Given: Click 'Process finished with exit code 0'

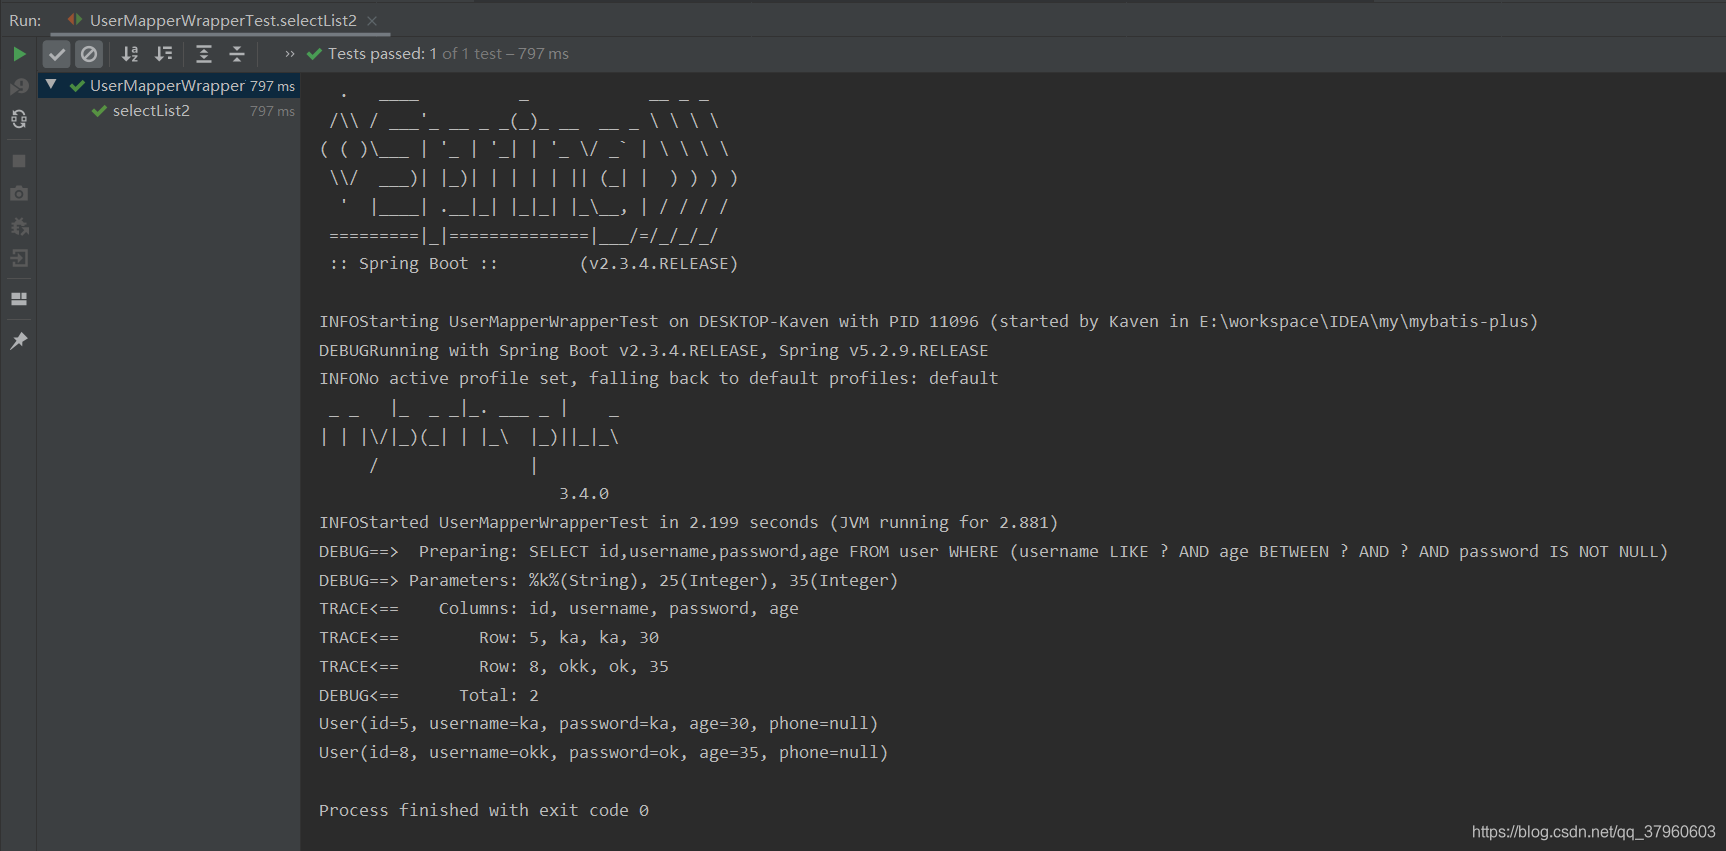Looking at the screenshot, I should 484,811.
